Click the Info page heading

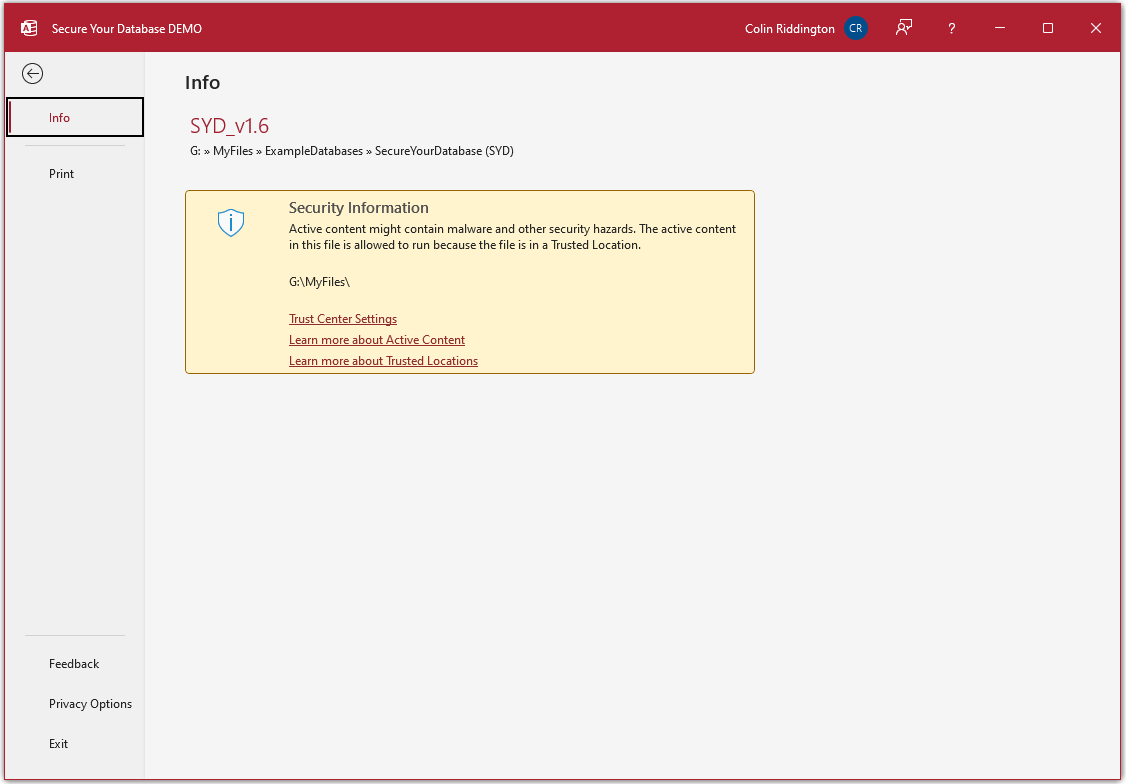coord(203,83)
